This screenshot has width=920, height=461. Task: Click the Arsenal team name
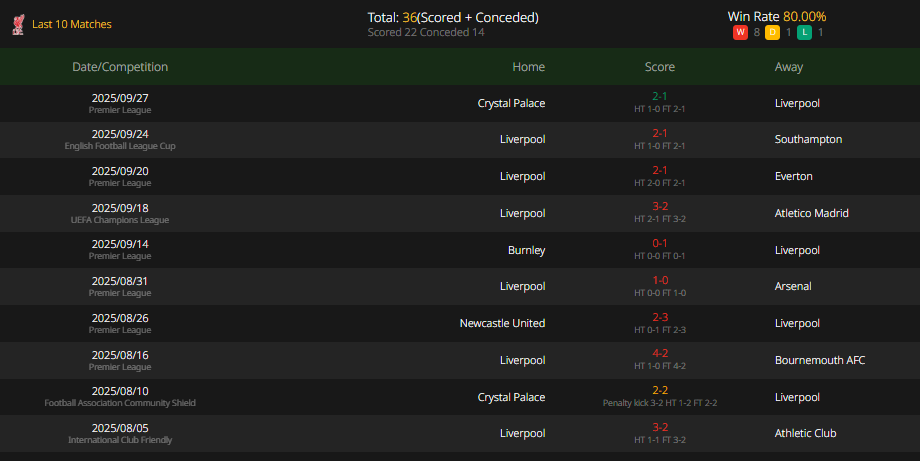click(794, 286)
